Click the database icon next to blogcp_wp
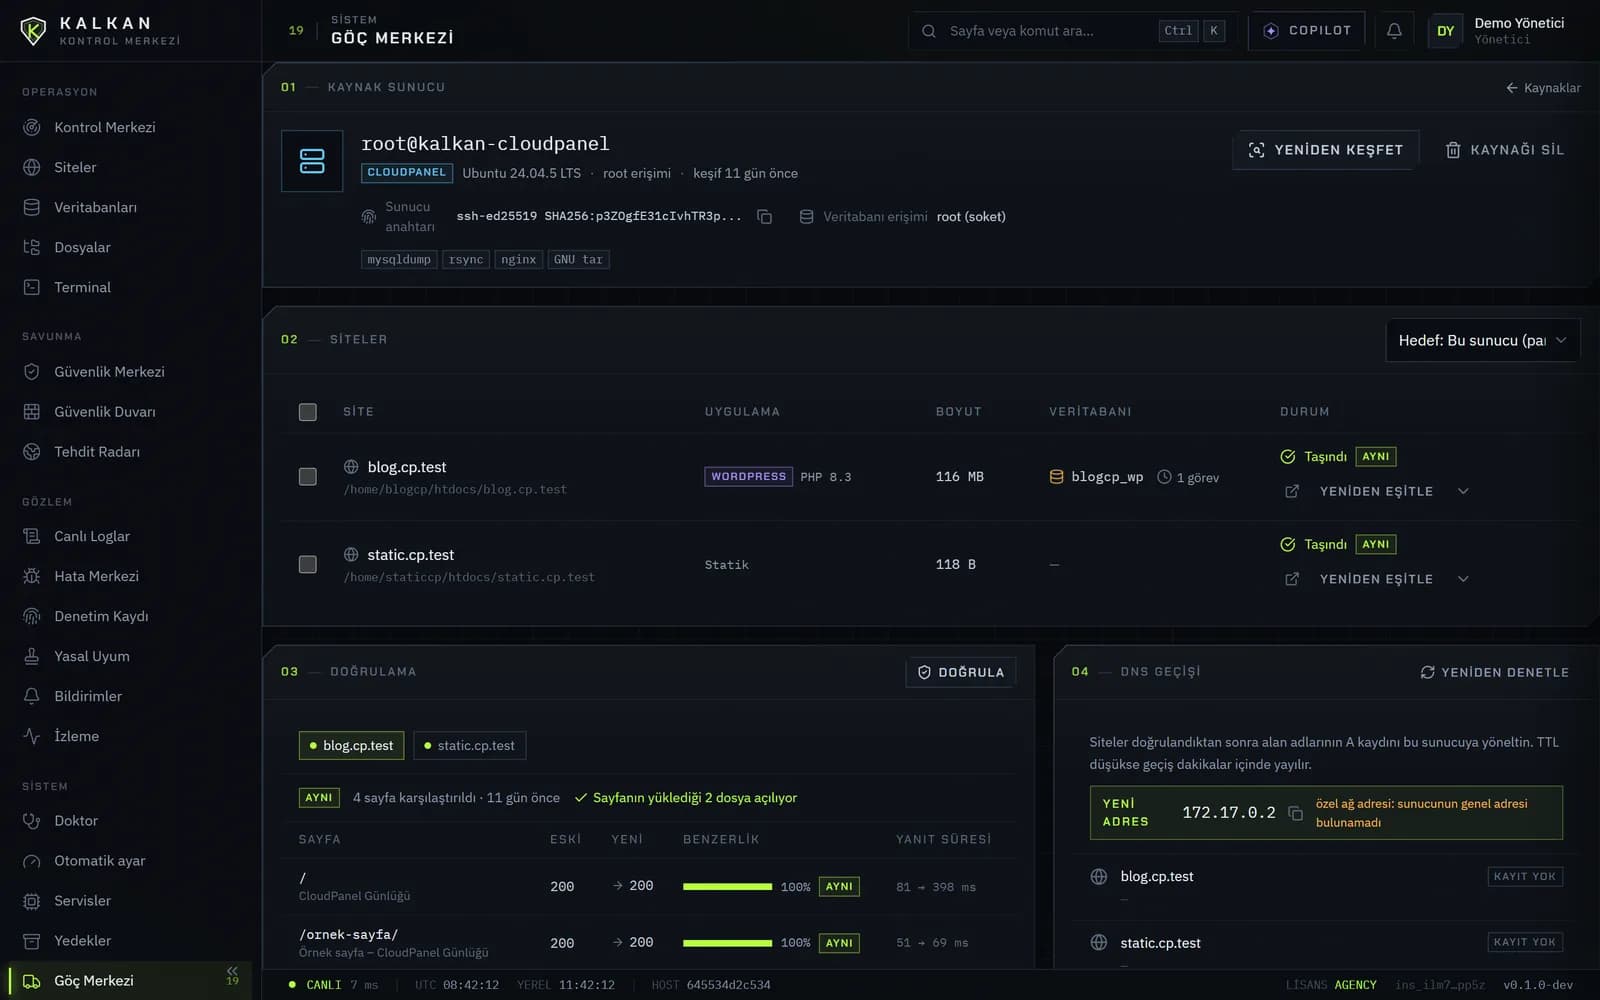 pyautogui.click(x=1056, y=477)
